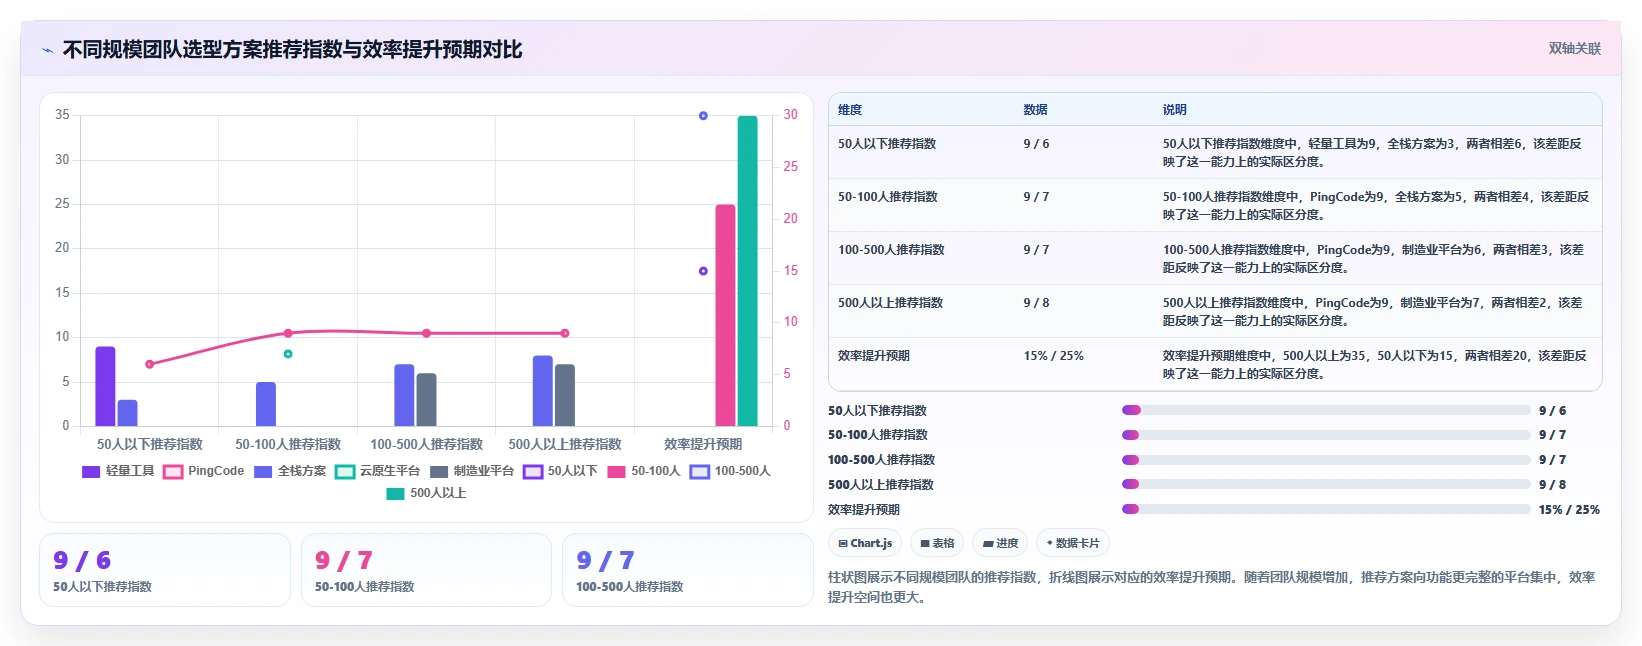
Task: Click the chart description paragraph starting 柱状图展示
Action: [1212, 587]
